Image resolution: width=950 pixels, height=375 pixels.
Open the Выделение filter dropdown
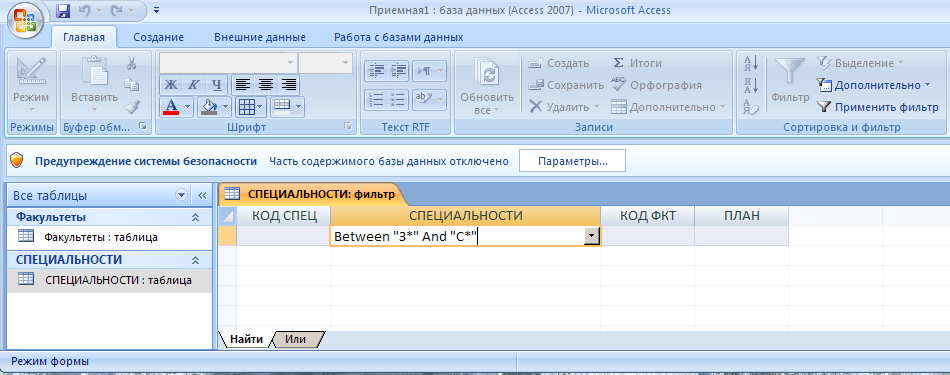coord(859,63)
